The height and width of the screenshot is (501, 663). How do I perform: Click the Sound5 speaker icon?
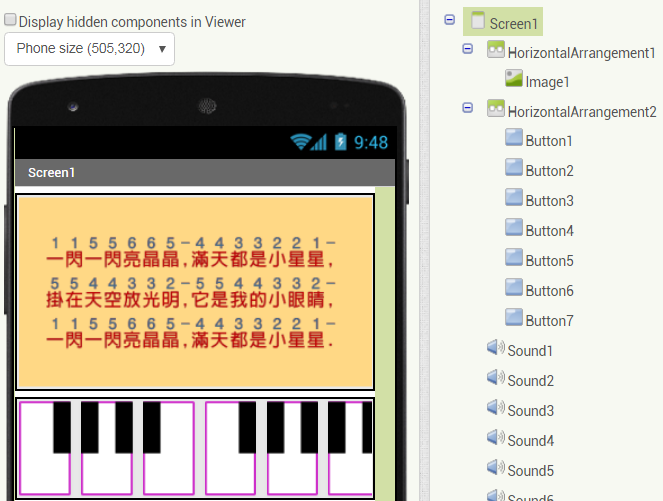[496, 468]
